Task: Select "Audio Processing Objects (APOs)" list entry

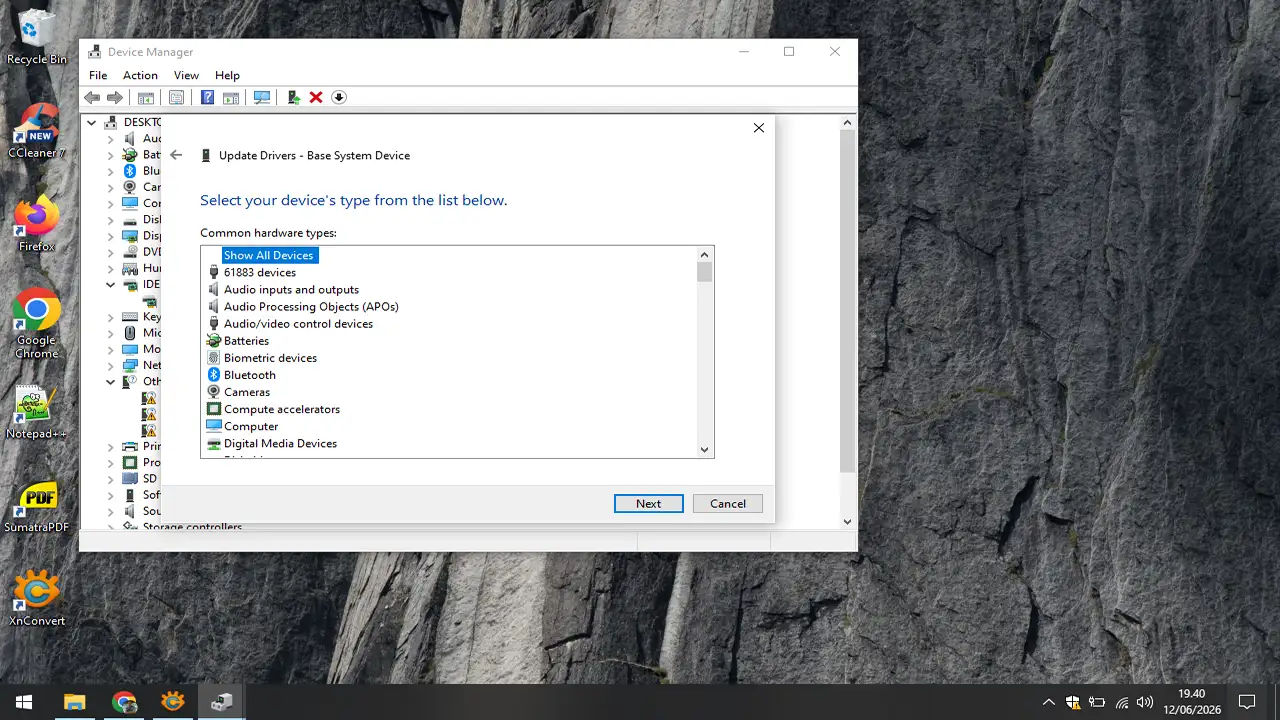Action: pos(311,307)
